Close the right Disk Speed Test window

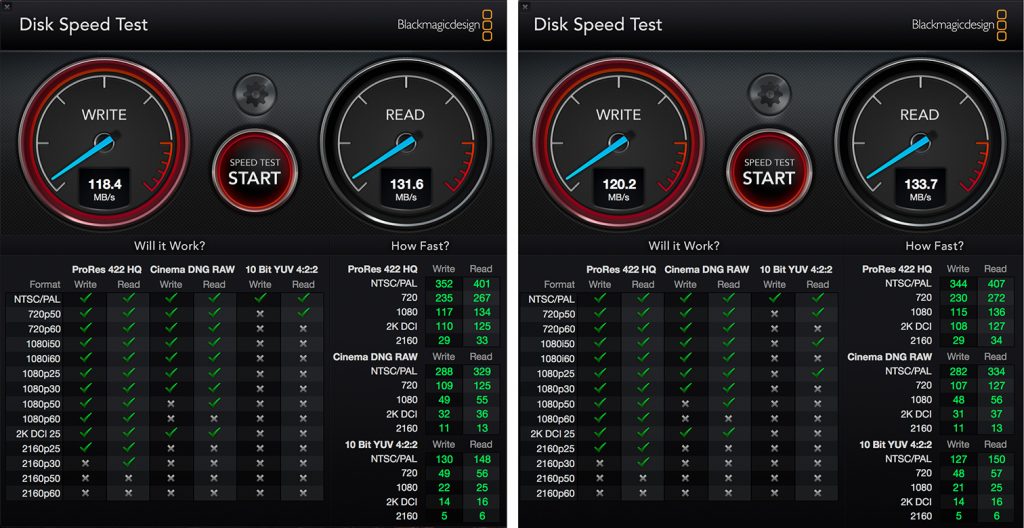[524, 6]
